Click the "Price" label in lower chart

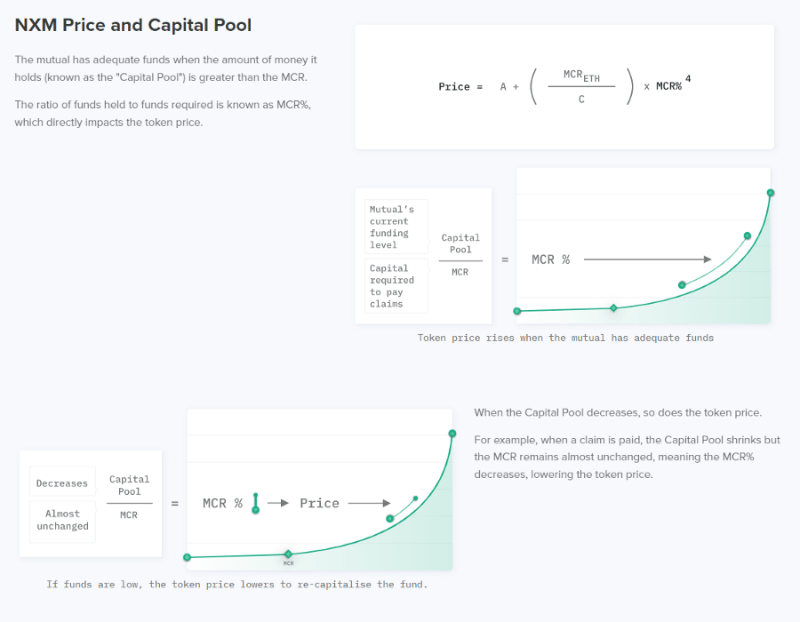click(x=319, y=503)
